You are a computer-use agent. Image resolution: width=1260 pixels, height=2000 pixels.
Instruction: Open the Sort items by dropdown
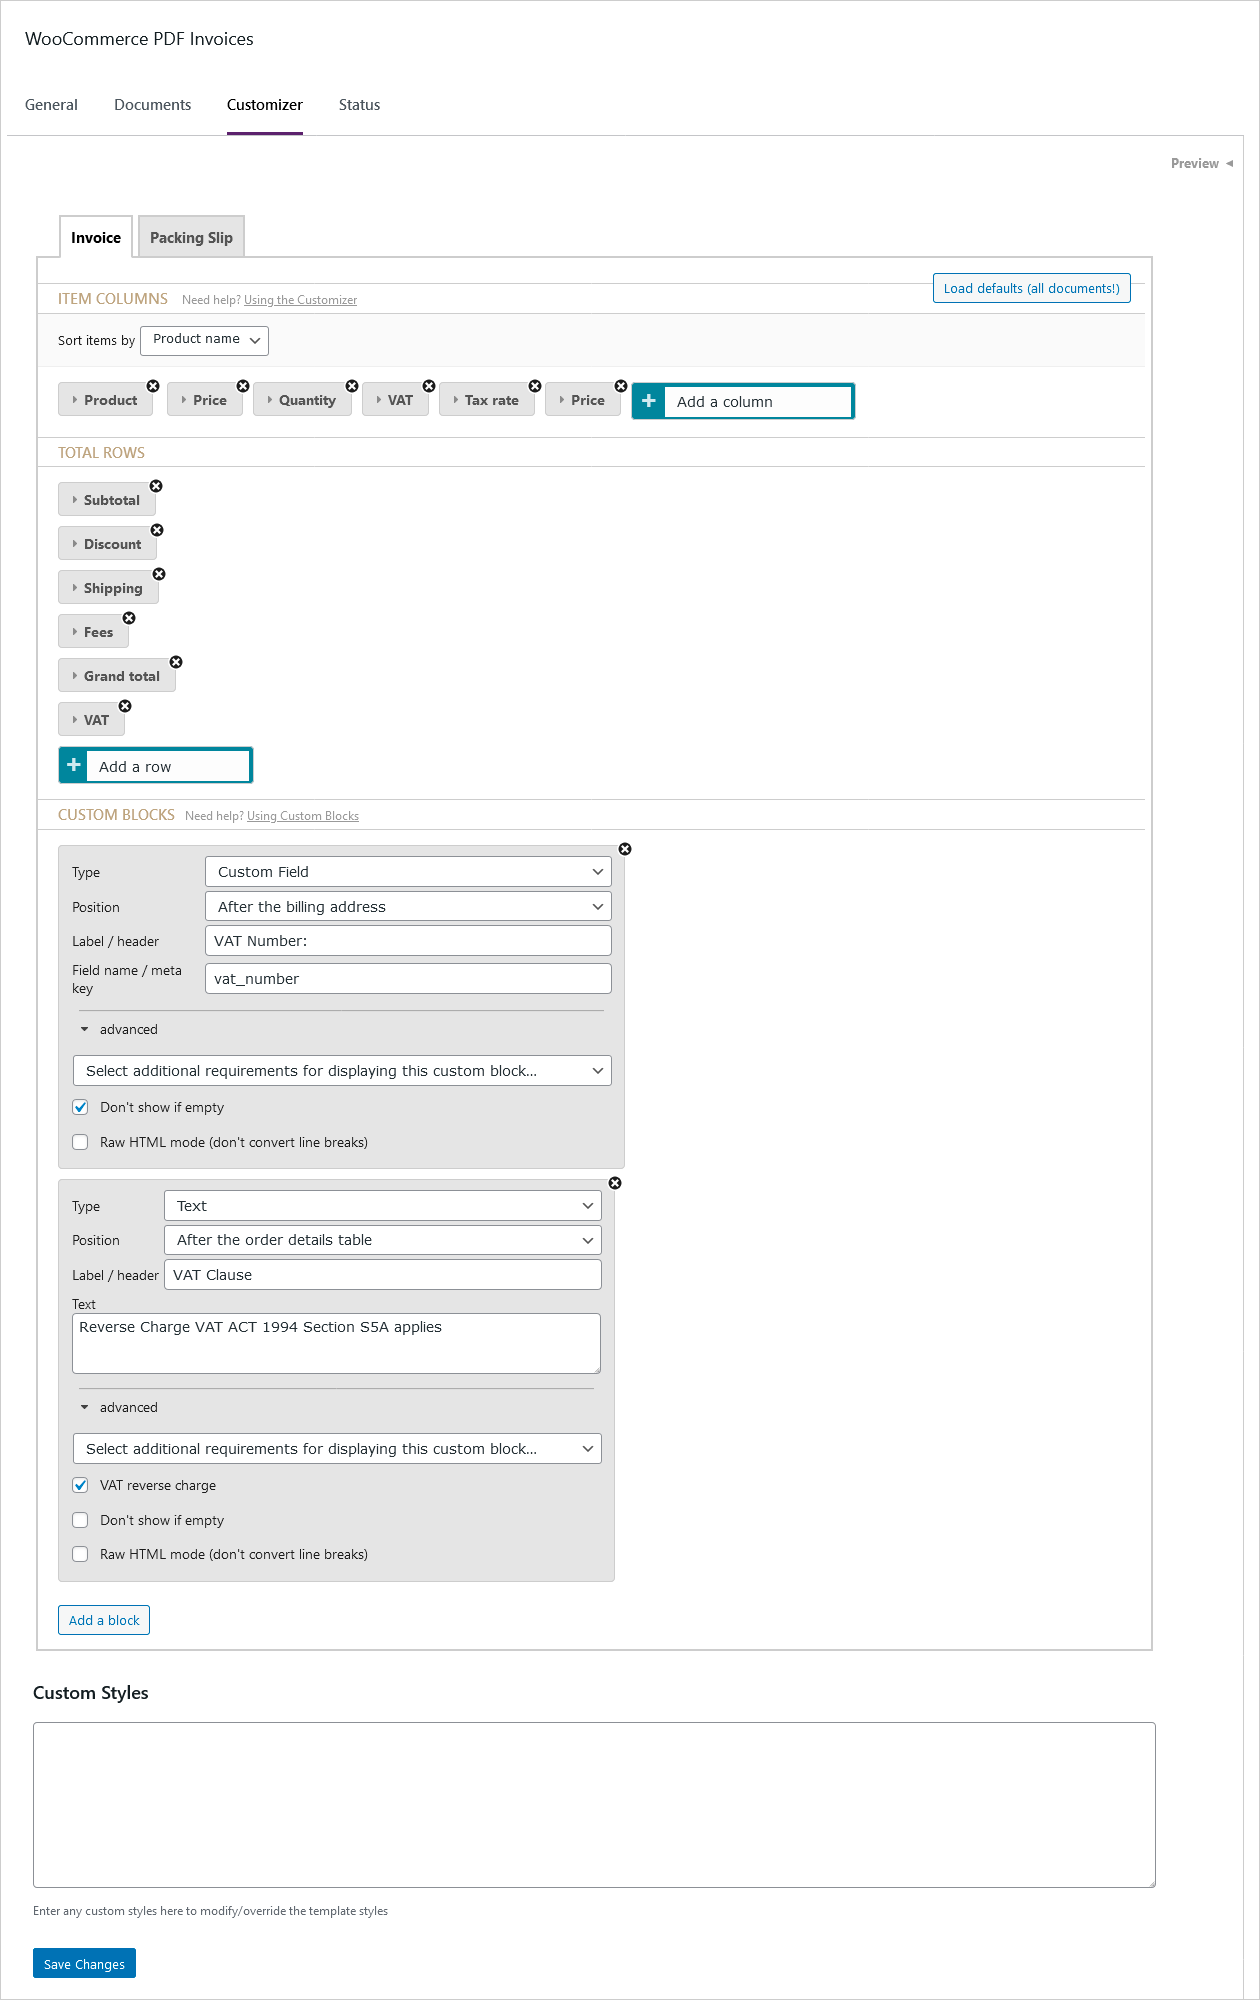[x=204, y=340]
